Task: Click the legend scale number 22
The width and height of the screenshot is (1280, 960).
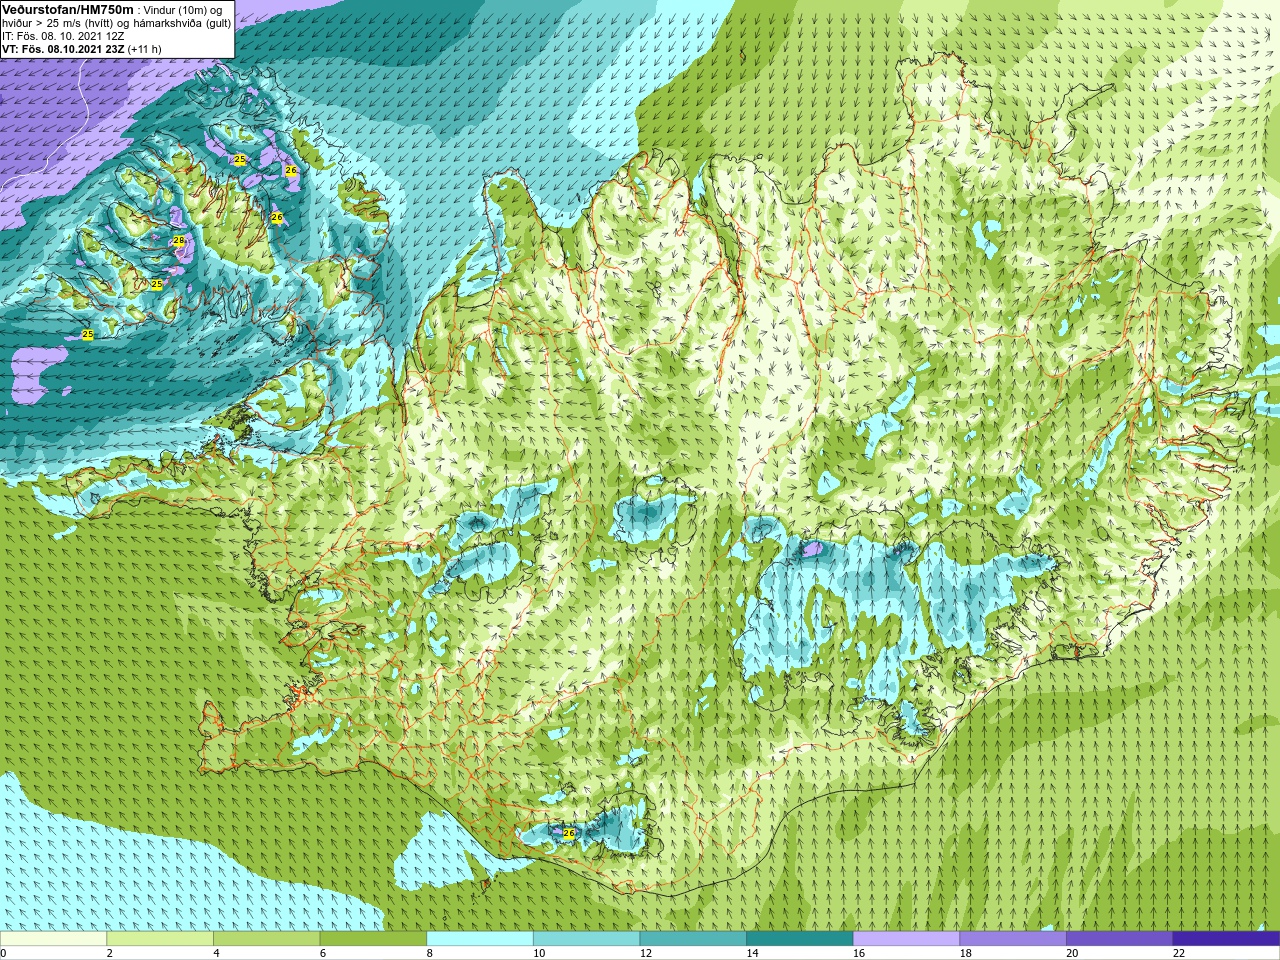Action: tap(1179, 953)
